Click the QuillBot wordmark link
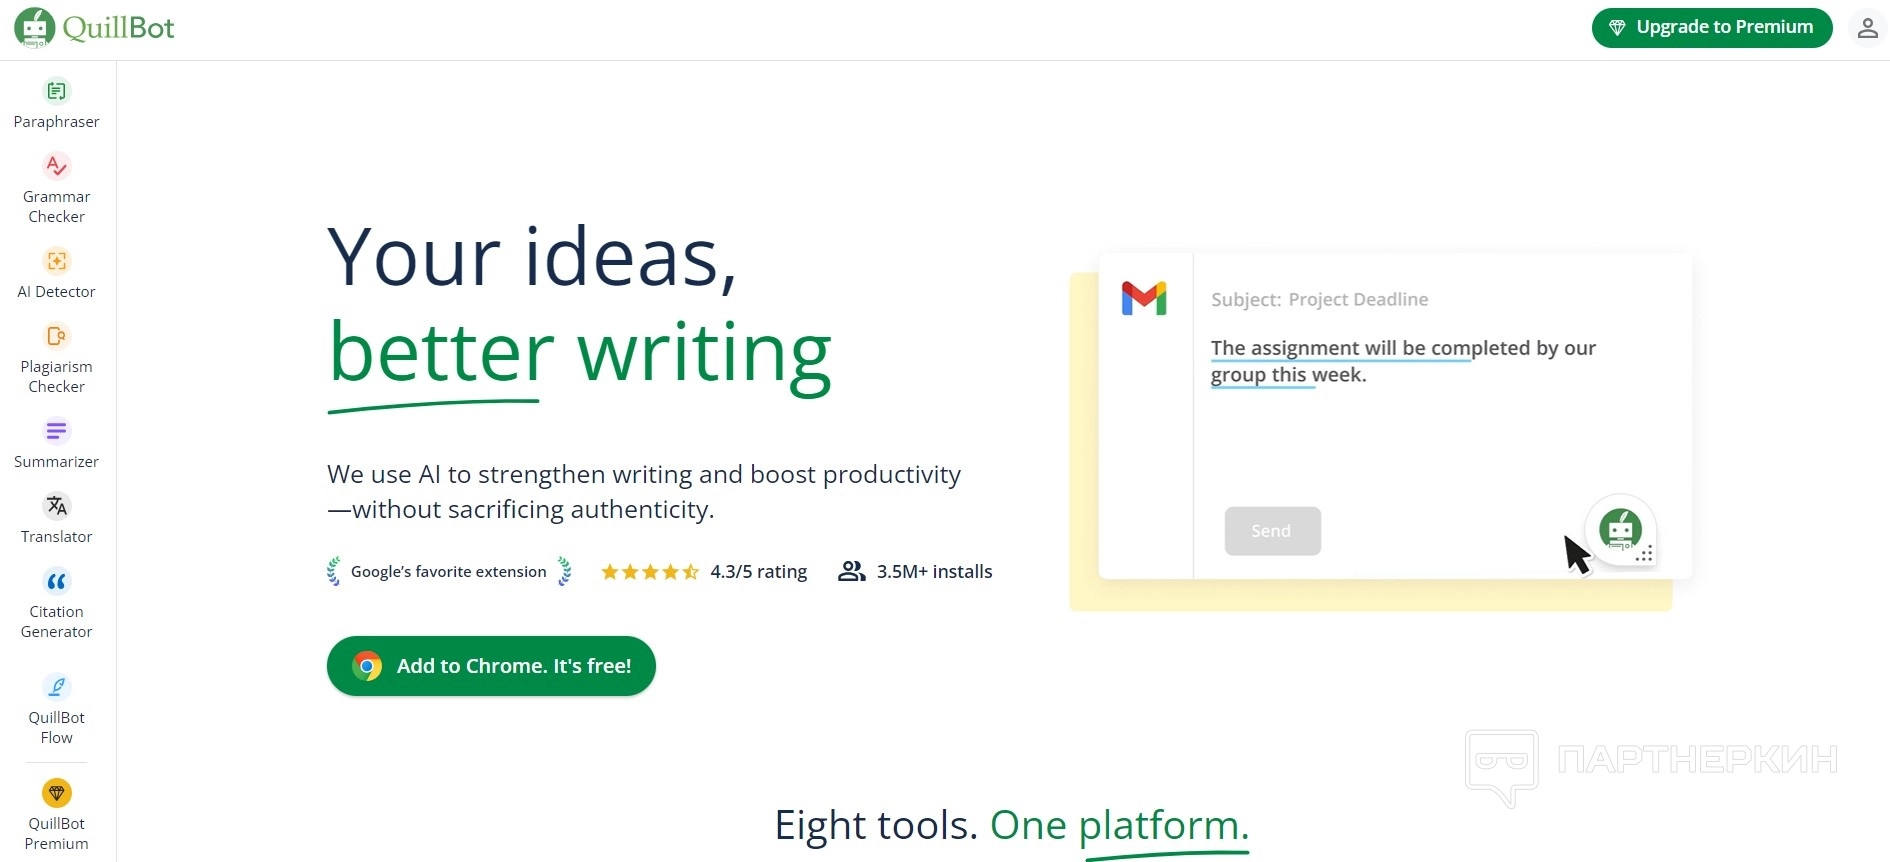 click(x=118, y=28)
